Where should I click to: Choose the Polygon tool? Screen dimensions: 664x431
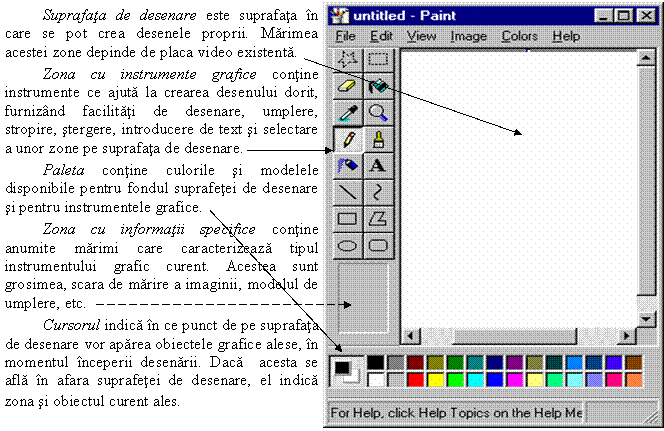(x=378, y=219)
